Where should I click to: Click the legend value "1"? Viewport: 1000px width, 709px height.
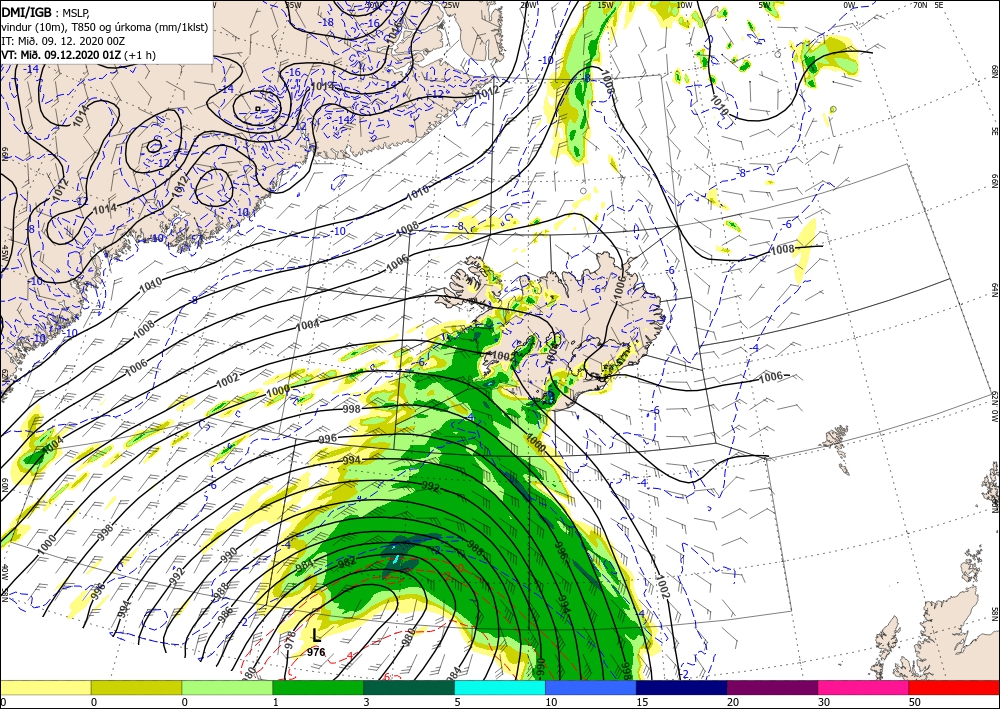[x=276, y=702]
